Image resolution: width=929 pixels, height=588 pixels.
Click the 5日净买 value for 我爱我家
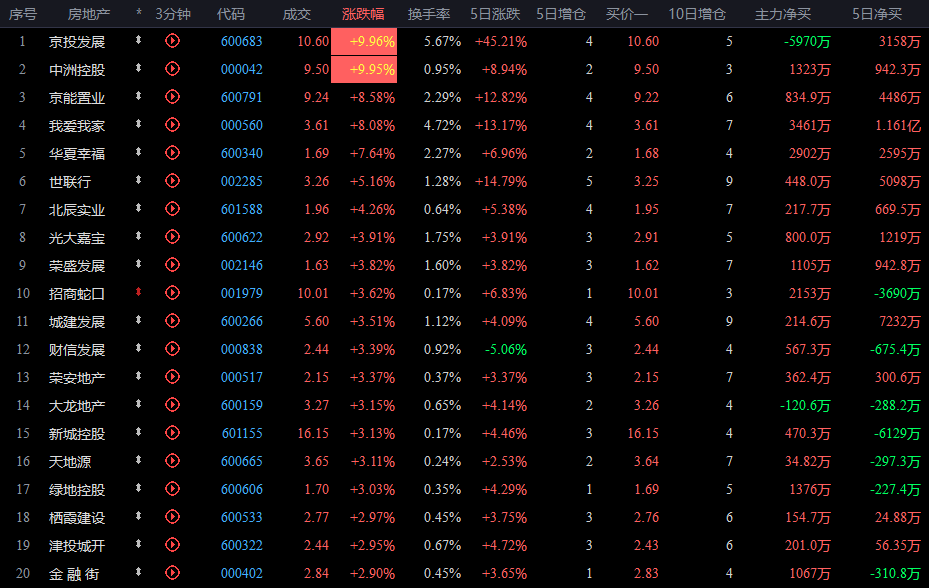[x=900, y=125]
